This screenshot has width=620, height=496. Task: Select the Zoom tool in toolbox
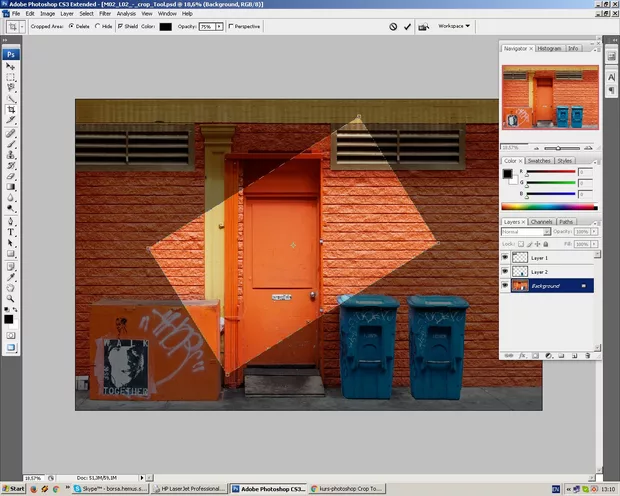tap(11, 298)
